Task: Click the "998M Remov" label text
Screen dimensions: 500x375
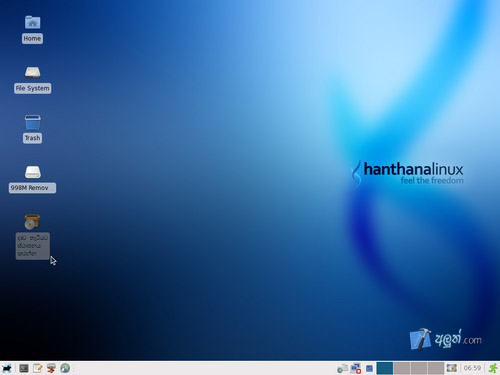Action: [32, 188]
